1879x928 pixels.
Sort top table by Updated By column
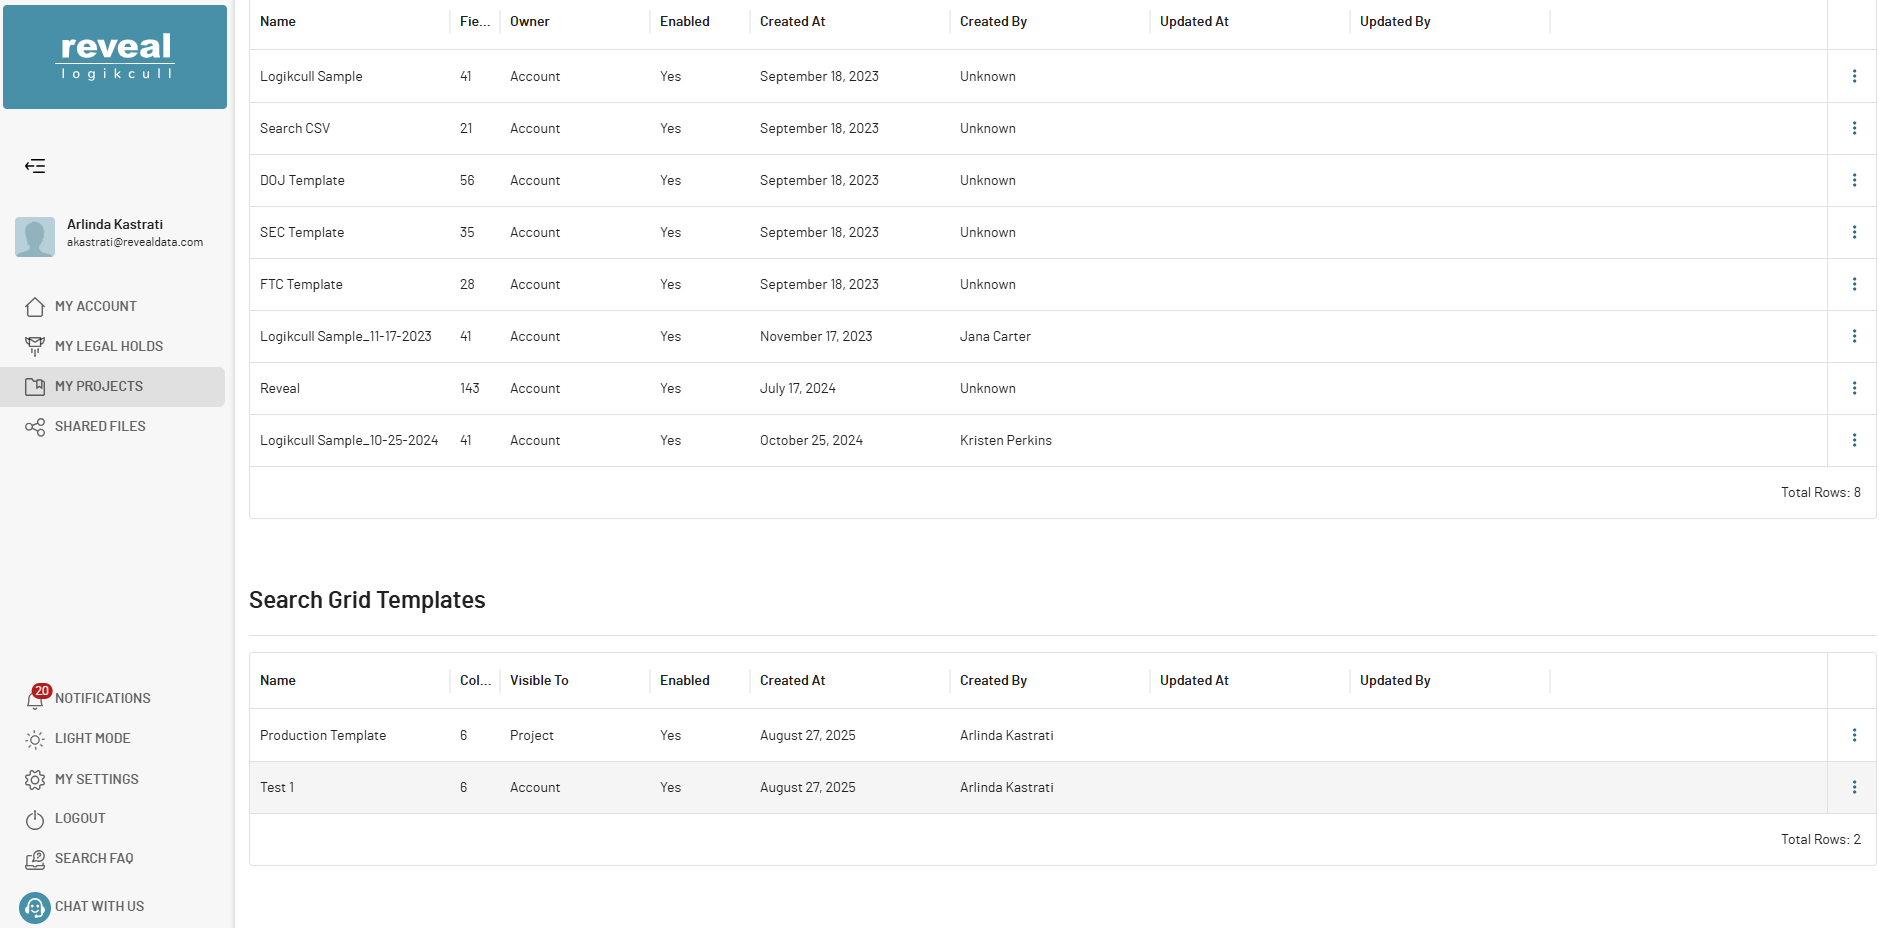coord(1396,21)
